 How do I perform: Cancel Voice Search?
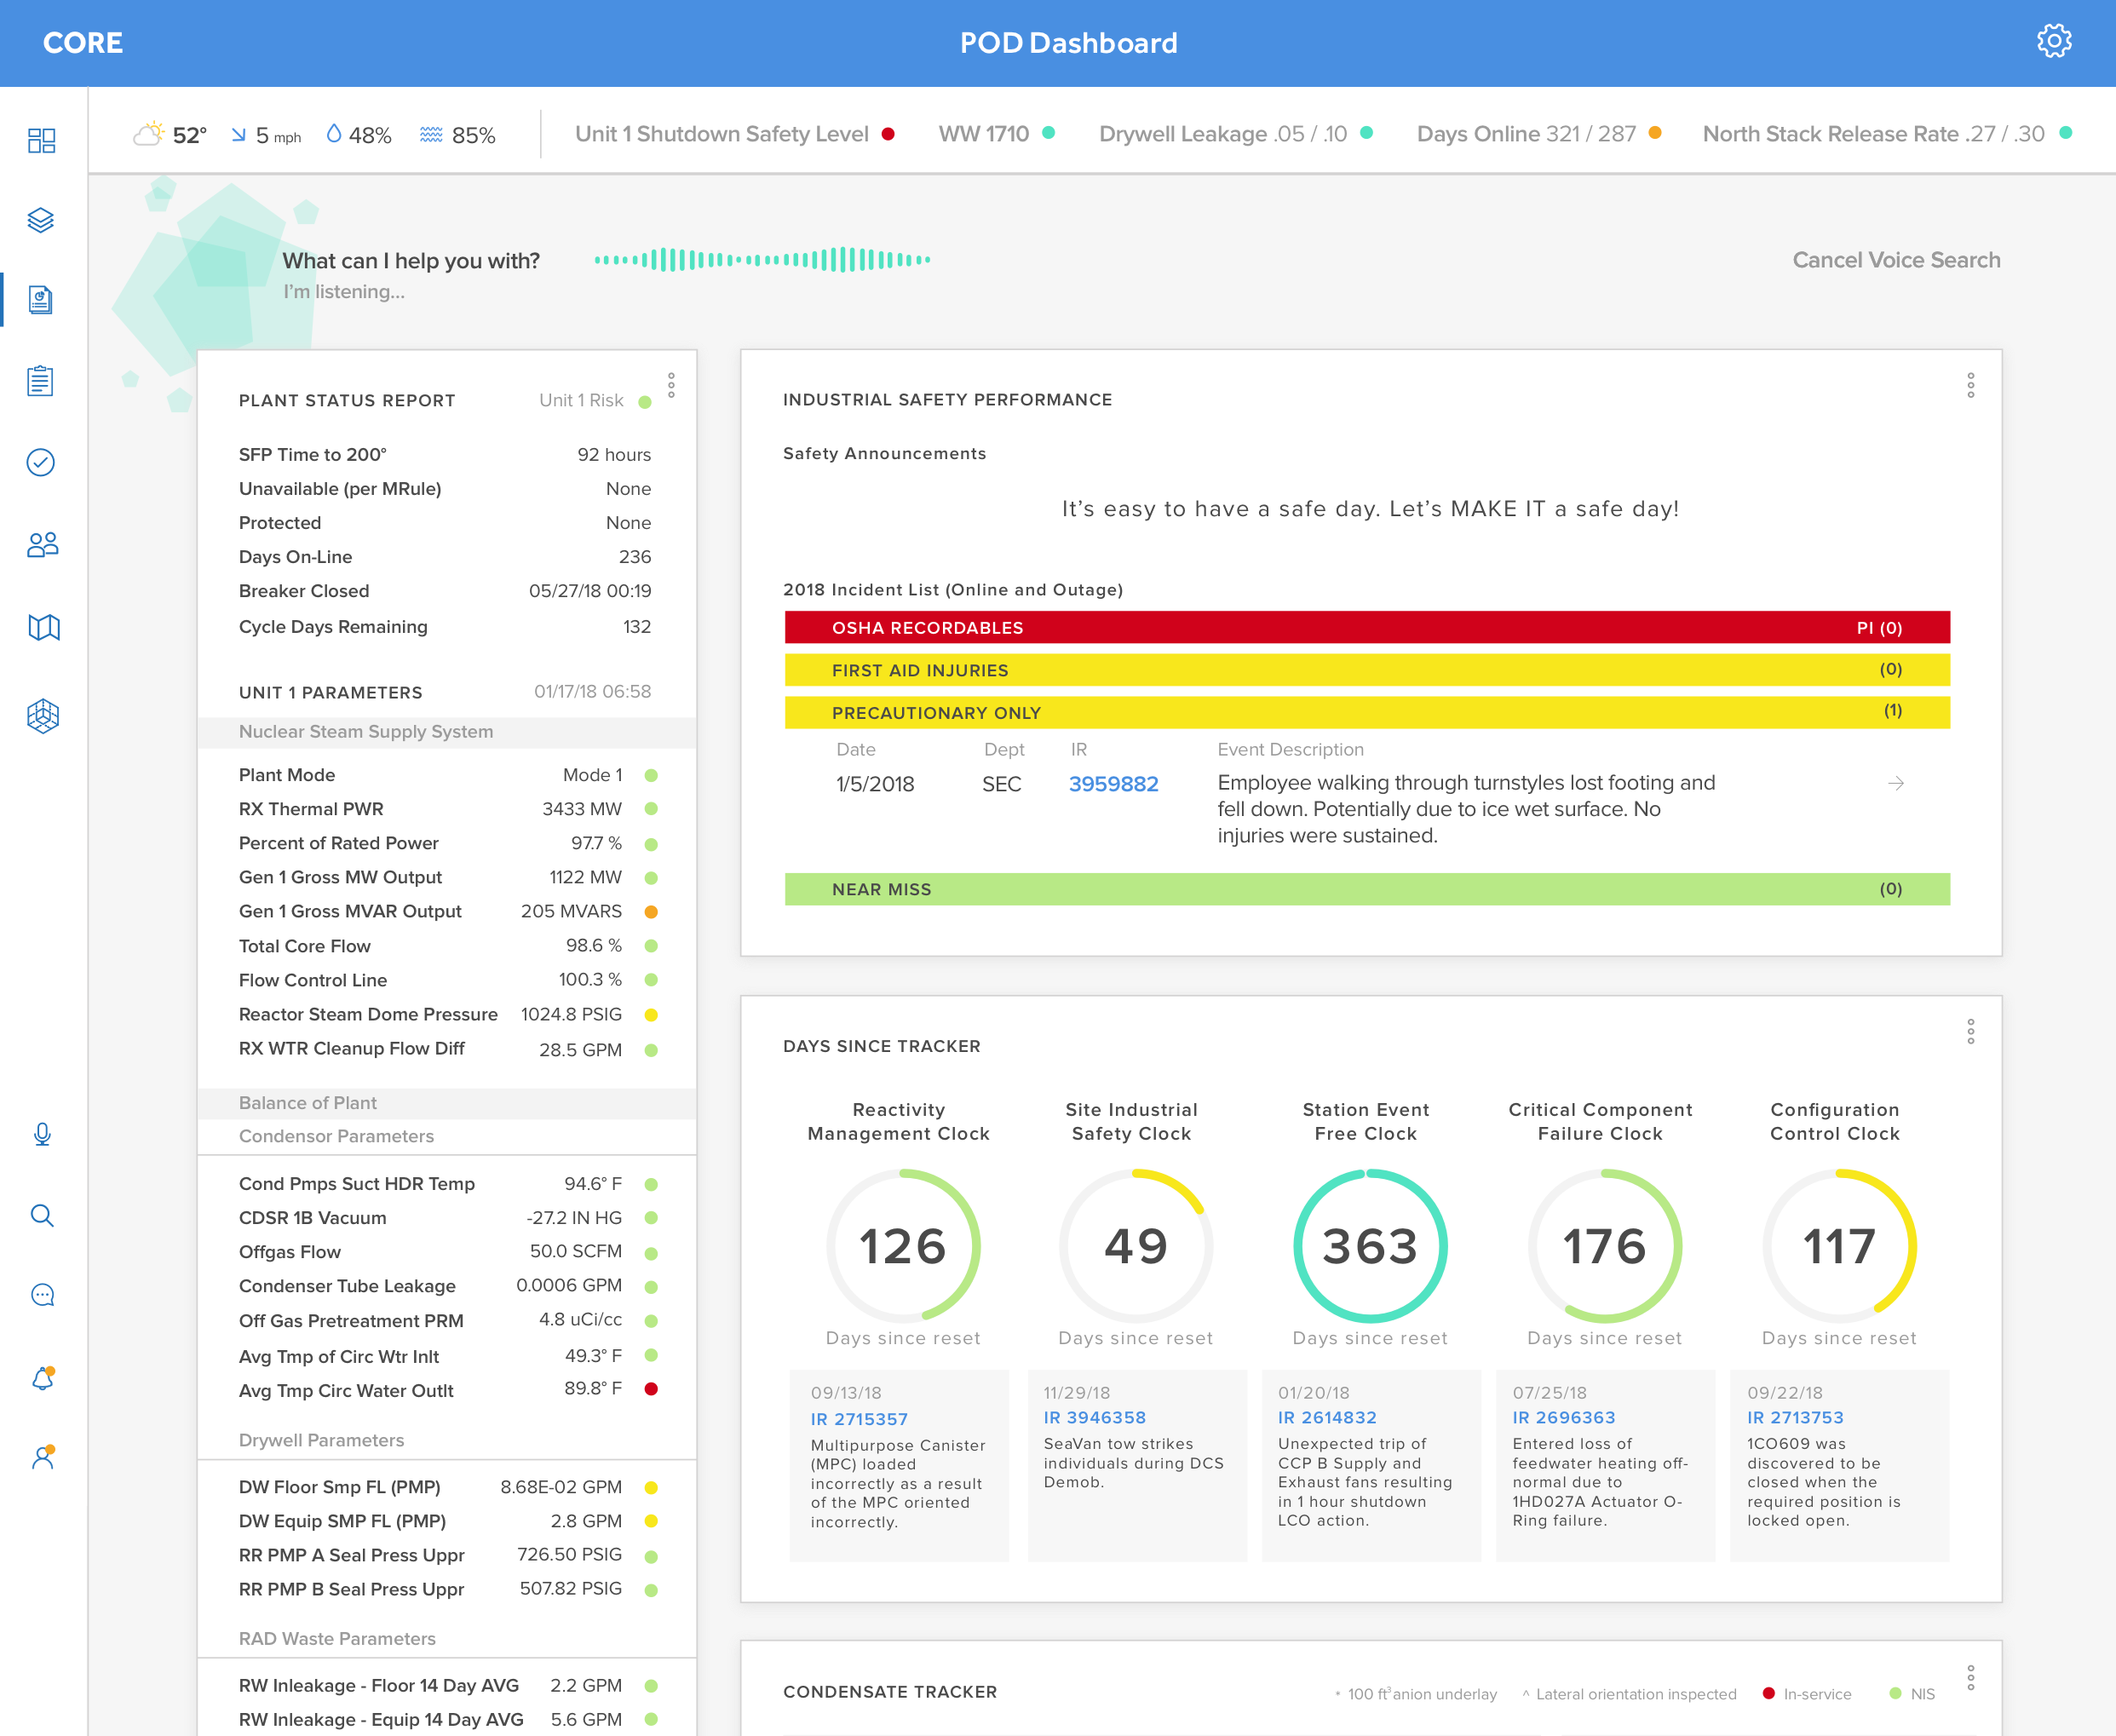click(x=1896, y=260)
